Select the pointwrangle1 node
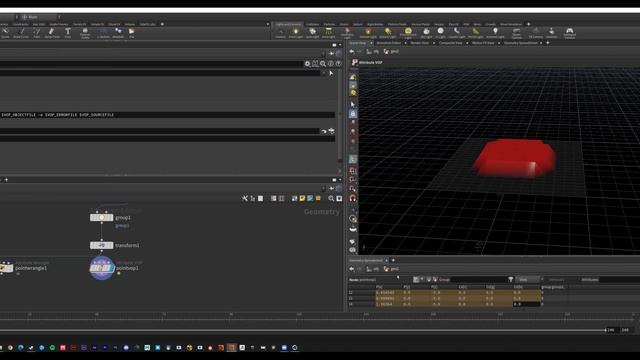This screenshot has height=360, width=640. click(x=6, y=268)
